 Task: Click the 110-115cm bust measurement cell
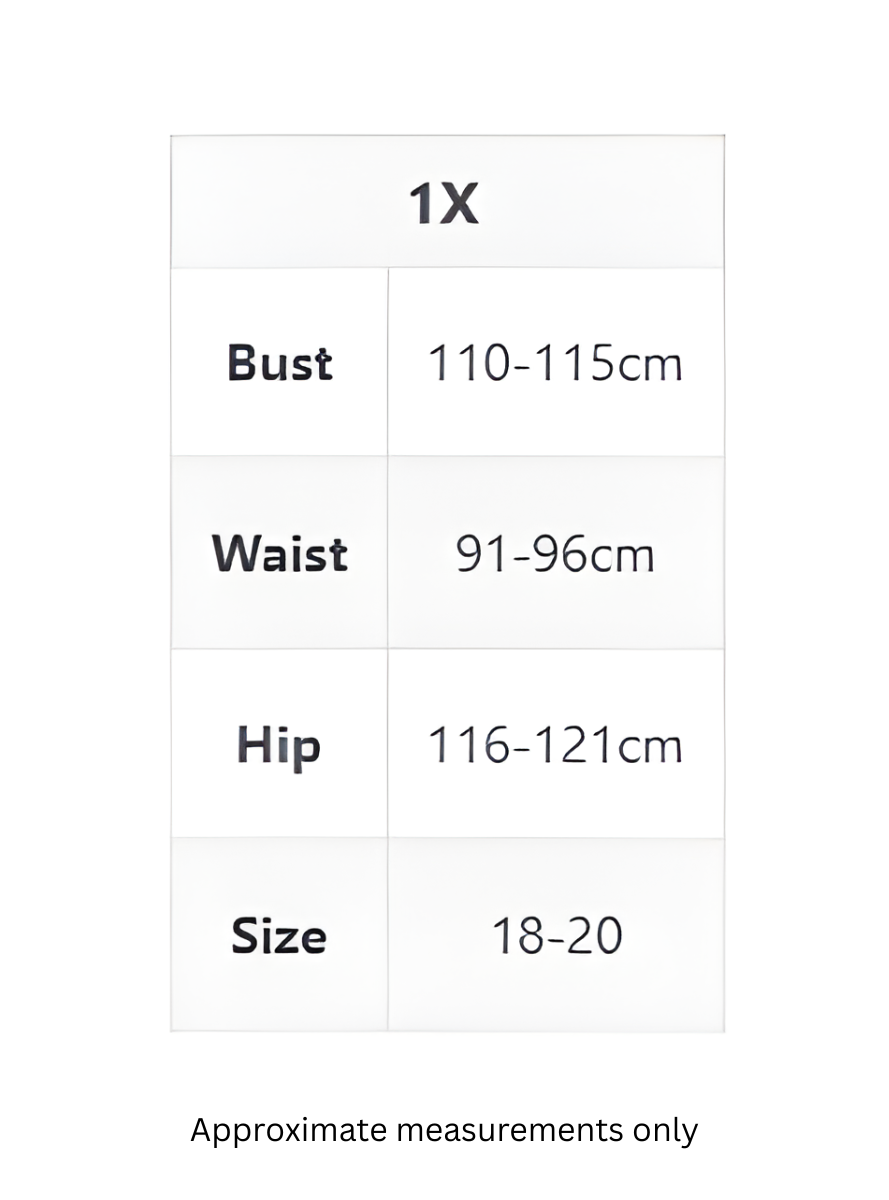555,363
